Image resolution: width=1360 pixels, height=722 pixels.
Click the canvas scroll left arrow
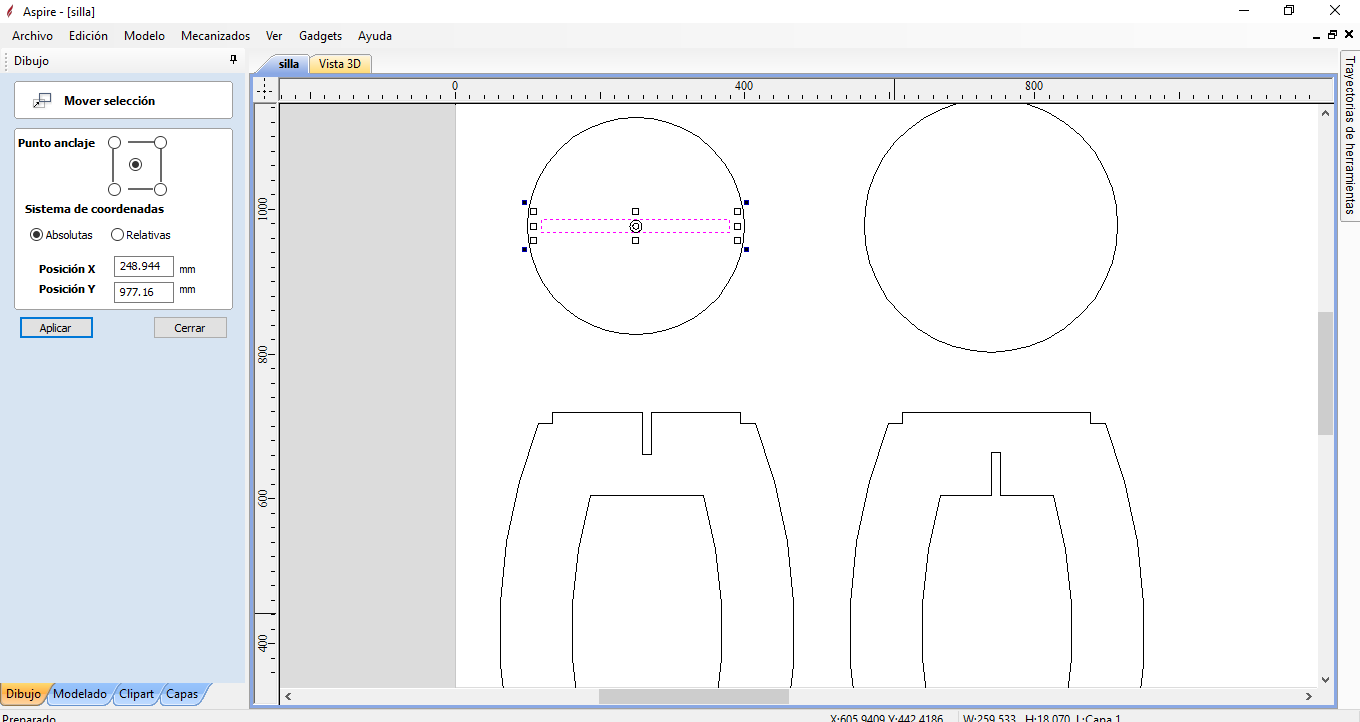tap(288, 696)
